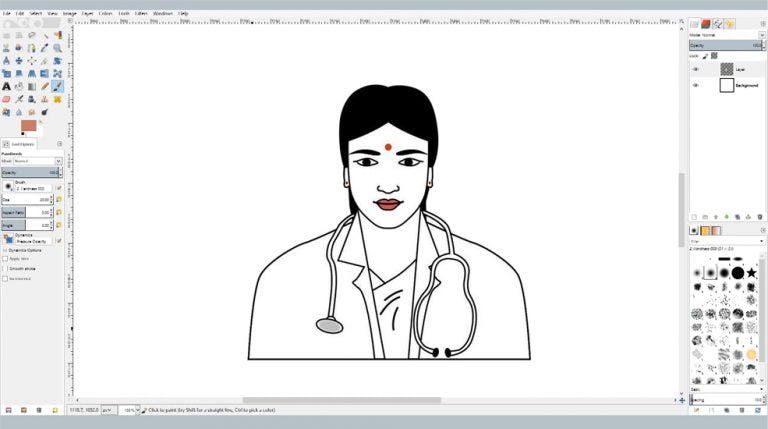
Task: Select the Paintbrush tool
Action: click(58, 86)
